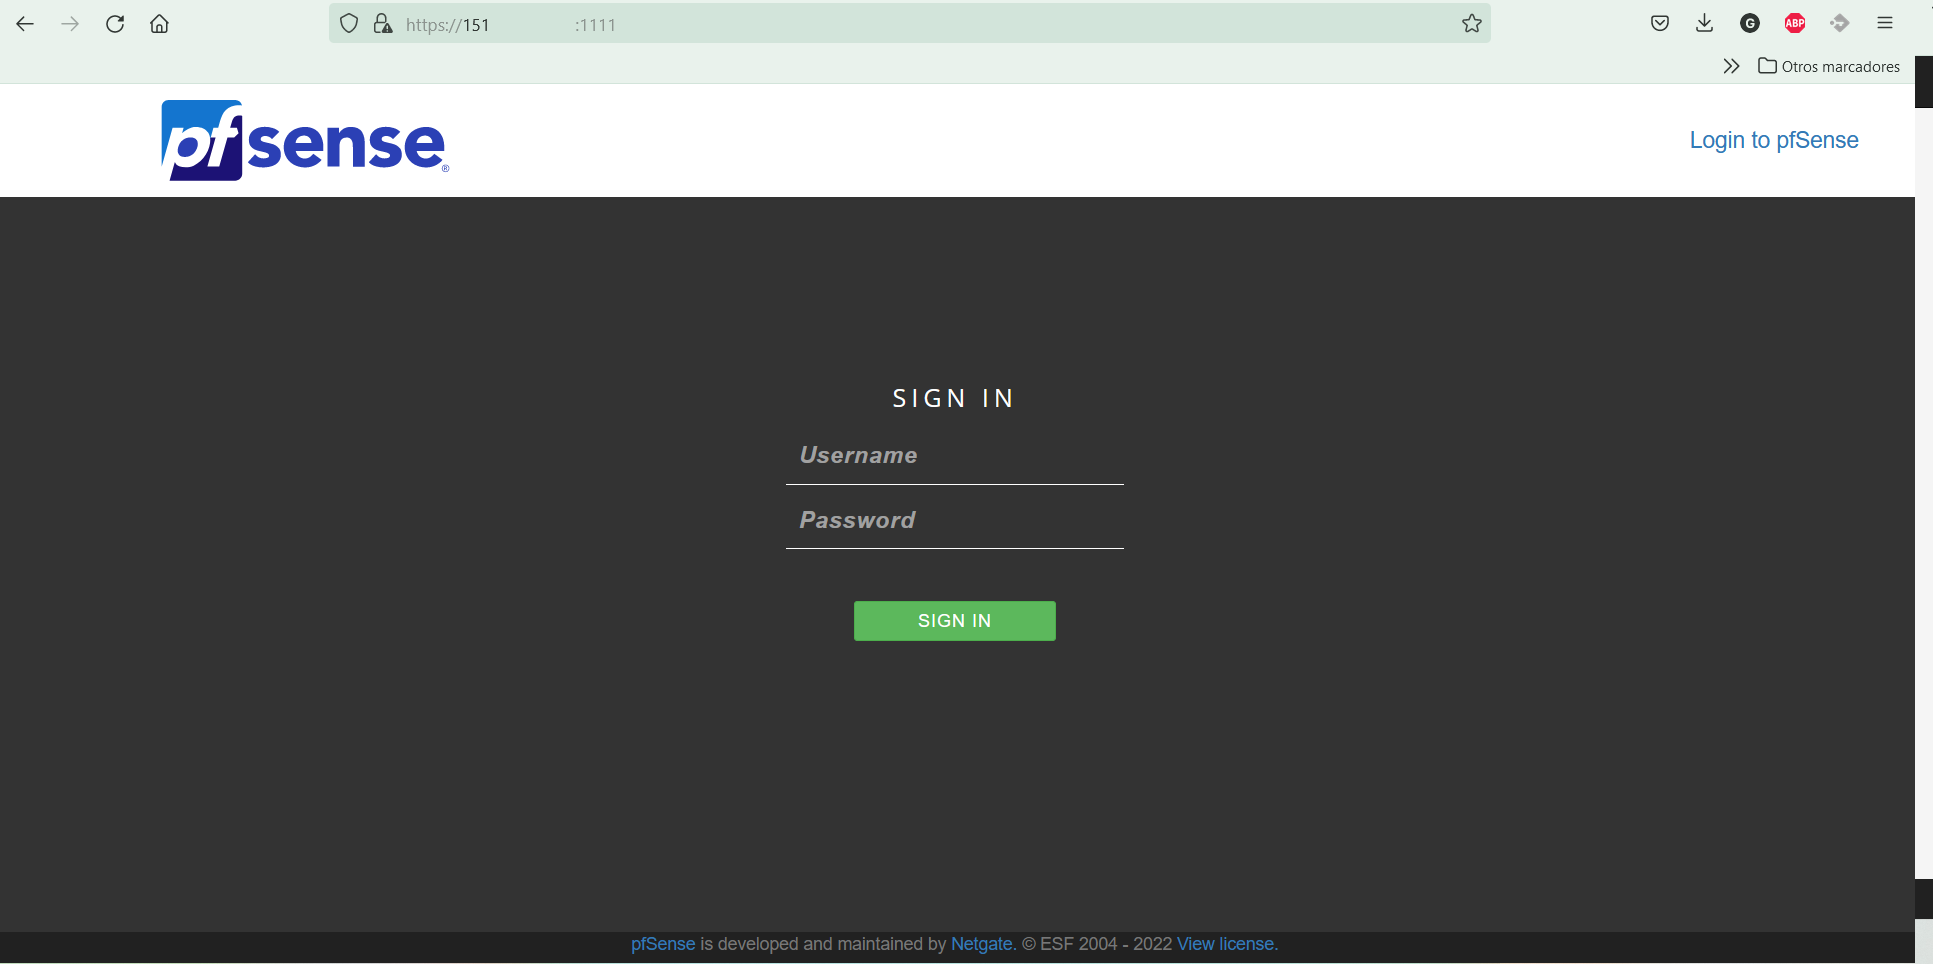This screenshot has width=1933, height=964.
Task: Click the SIGN IN heading text
Action: click(x=954, y=398)
